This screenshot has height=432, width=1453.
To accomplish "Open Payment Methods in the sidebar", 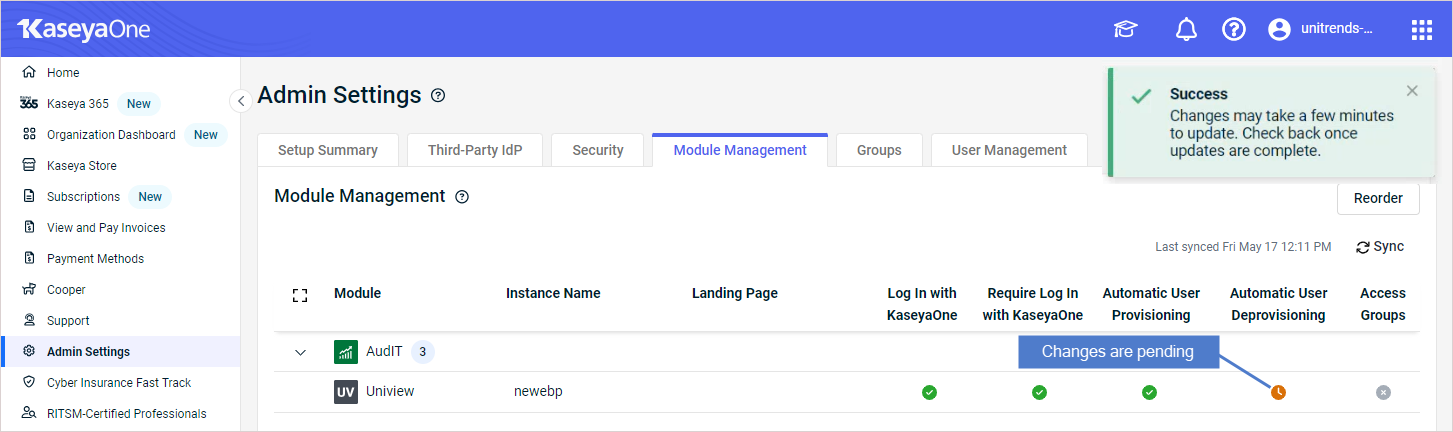I will coord(95,259).
